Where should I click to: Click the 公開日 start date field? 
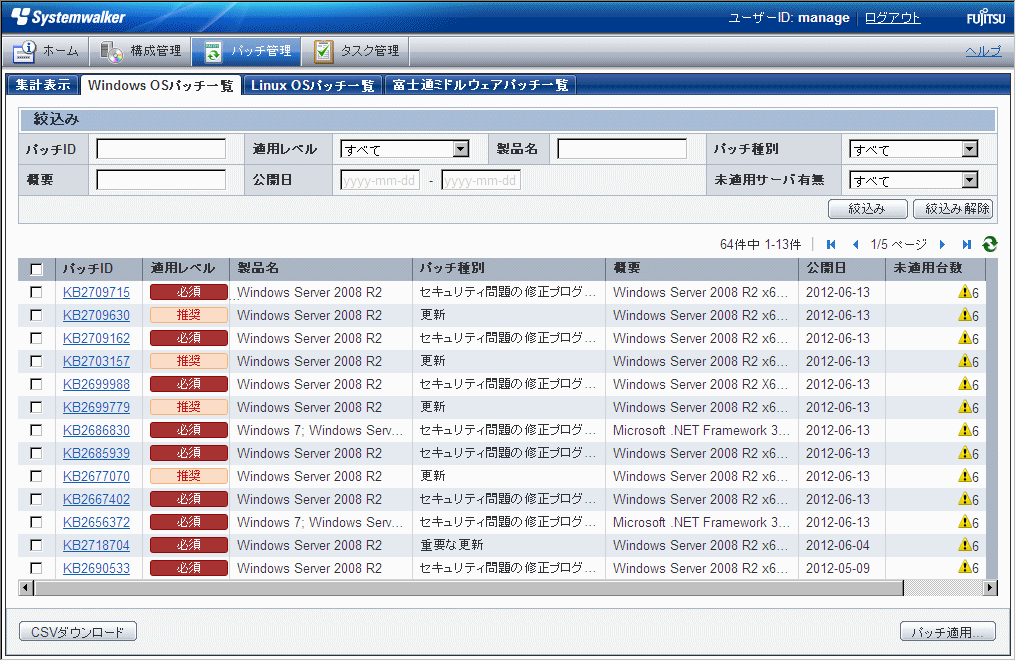tap(380, 180)
